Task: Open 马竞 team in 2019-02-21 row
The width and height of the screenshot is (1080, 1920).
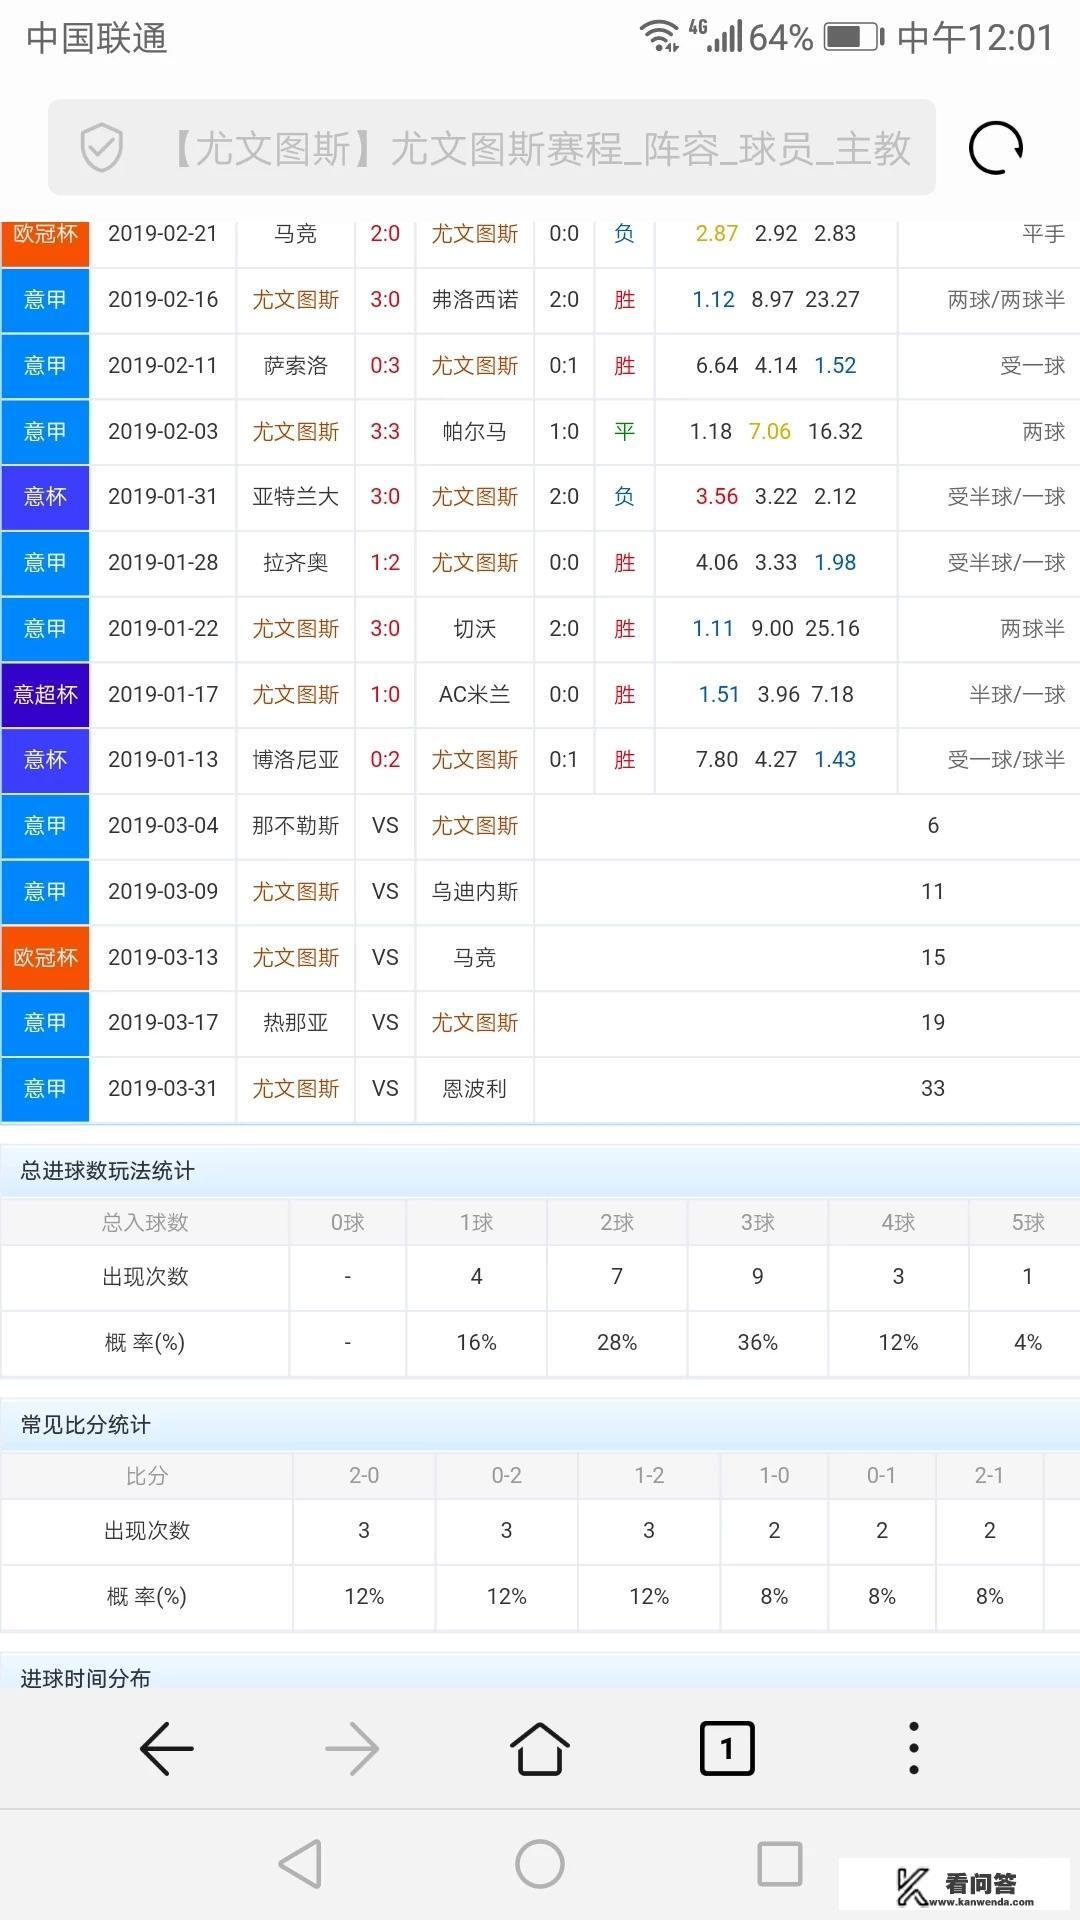Action: [295, 234]
